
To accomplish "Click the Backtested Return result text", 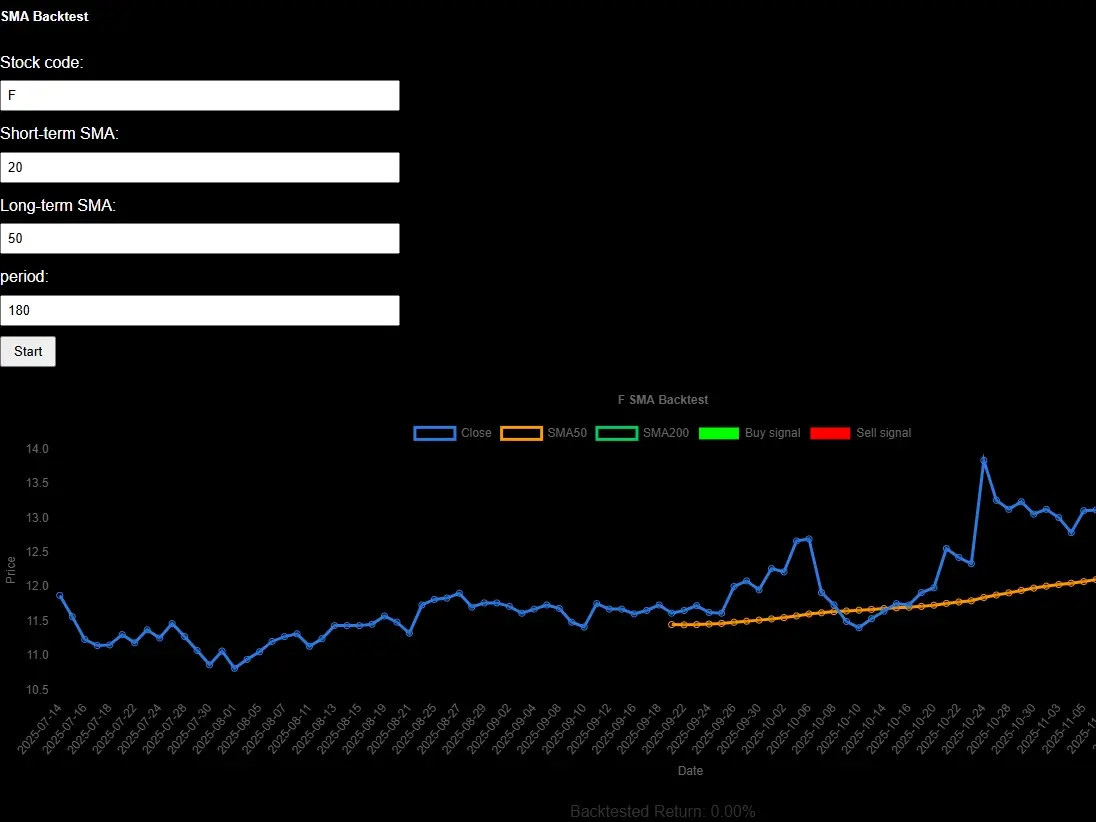I will click(x=662, y=811).
